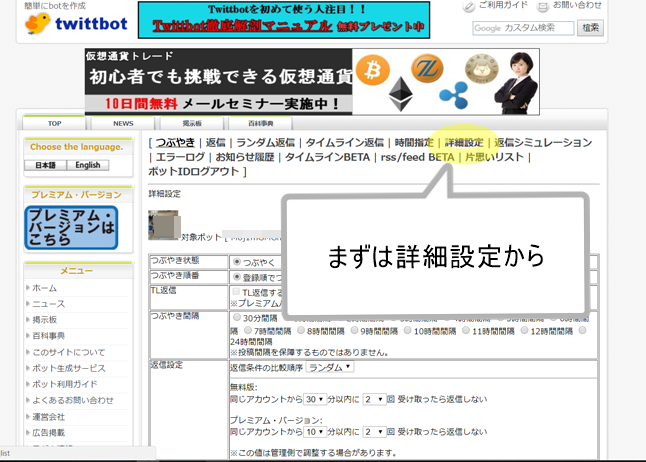Open お知らせ履歴 menu link
Image resolution: width=646 pixels, height=462 pixels.
[245, 157]
